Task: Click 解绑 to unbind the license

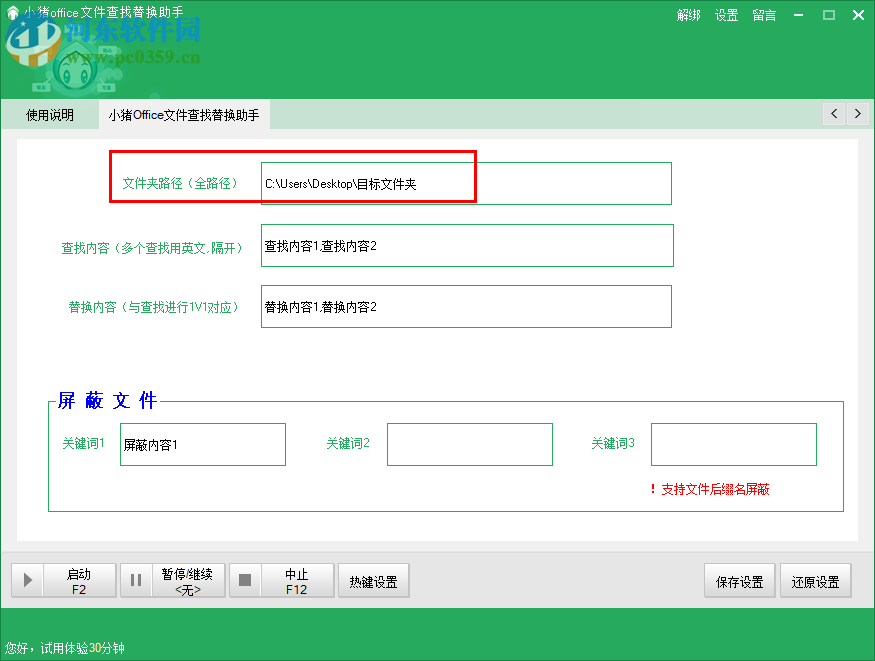Action: coord(688,15)
